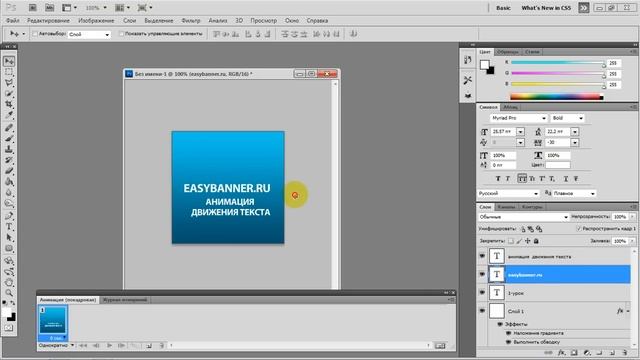640x360 pixels.
Task: Click the lock position icon
Action: click(528, 241)
